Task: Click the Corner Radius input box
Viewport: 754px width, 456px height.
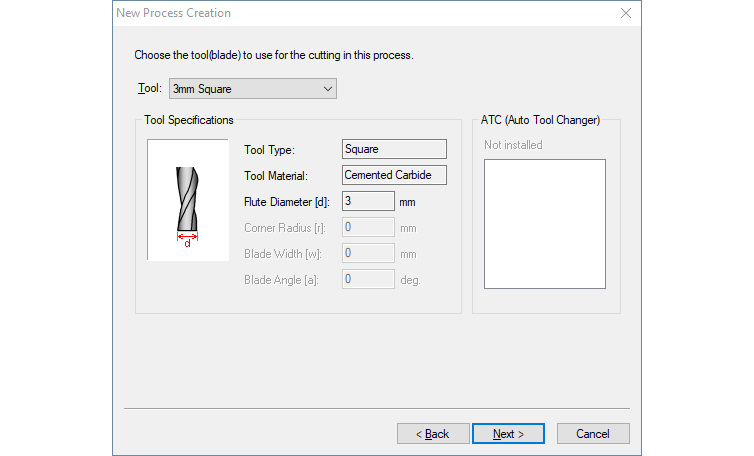Action: [x=367, y=227]
